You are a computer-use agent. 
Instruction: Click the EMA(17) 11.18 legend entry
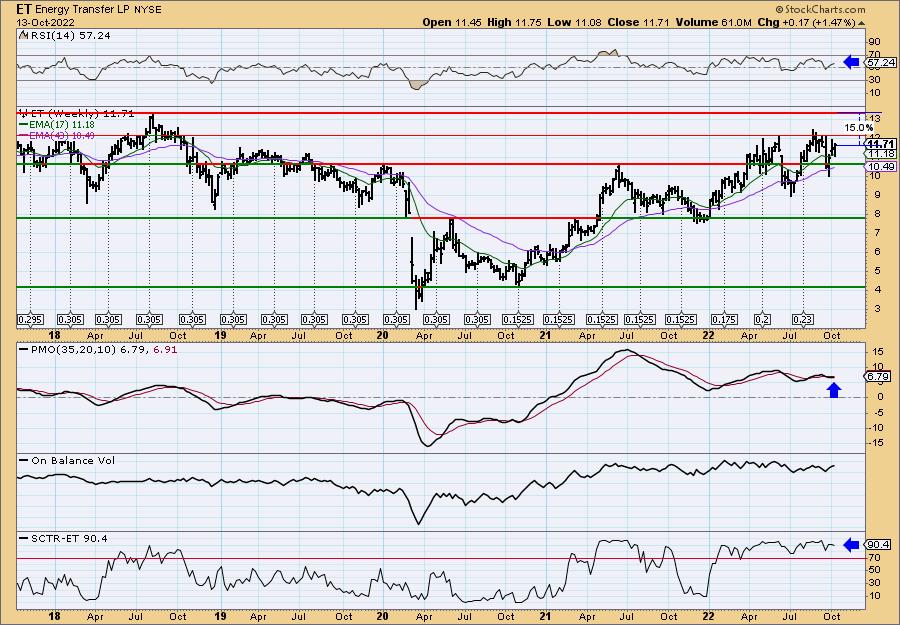[x=57, y=125]
